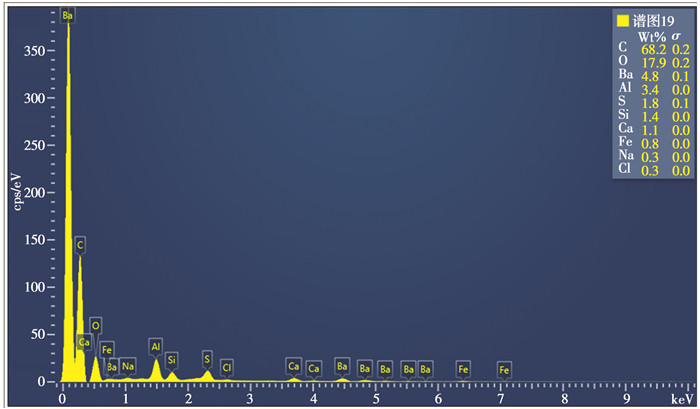
Task: Select the Na peak label
Action: coord(128,366)
